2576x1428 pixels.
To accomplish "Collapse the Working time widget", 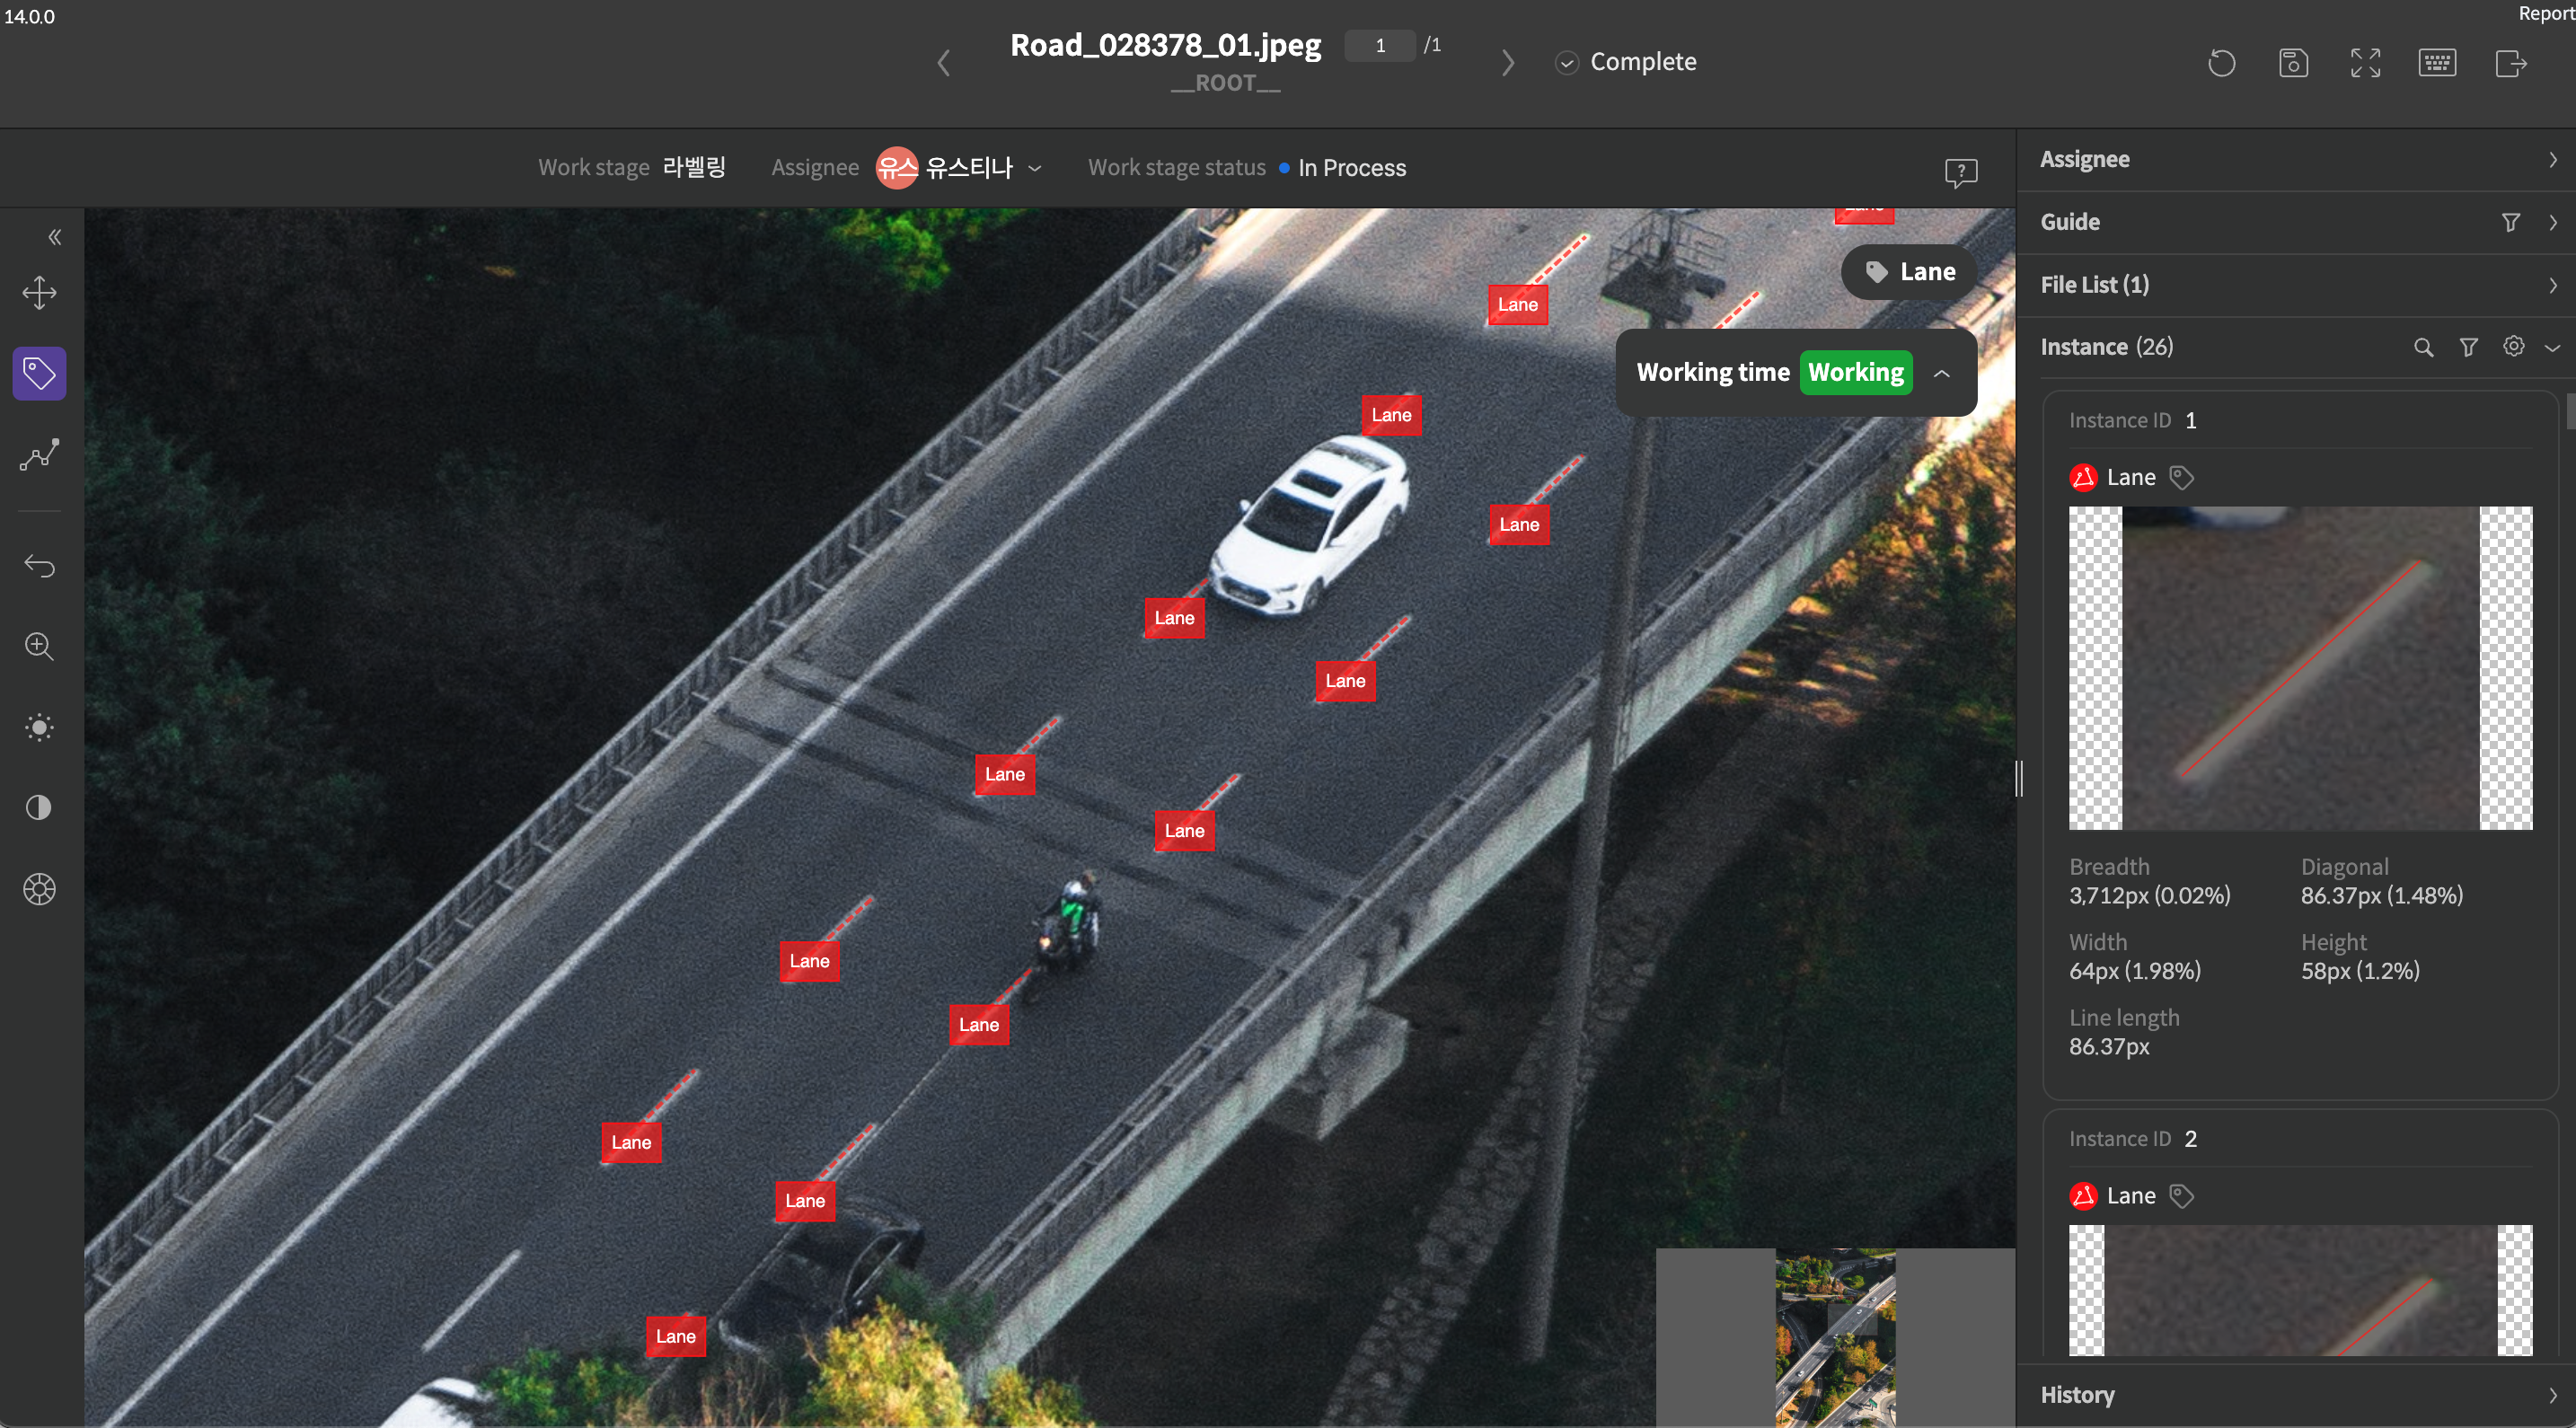I will (x=1941, y=373).
